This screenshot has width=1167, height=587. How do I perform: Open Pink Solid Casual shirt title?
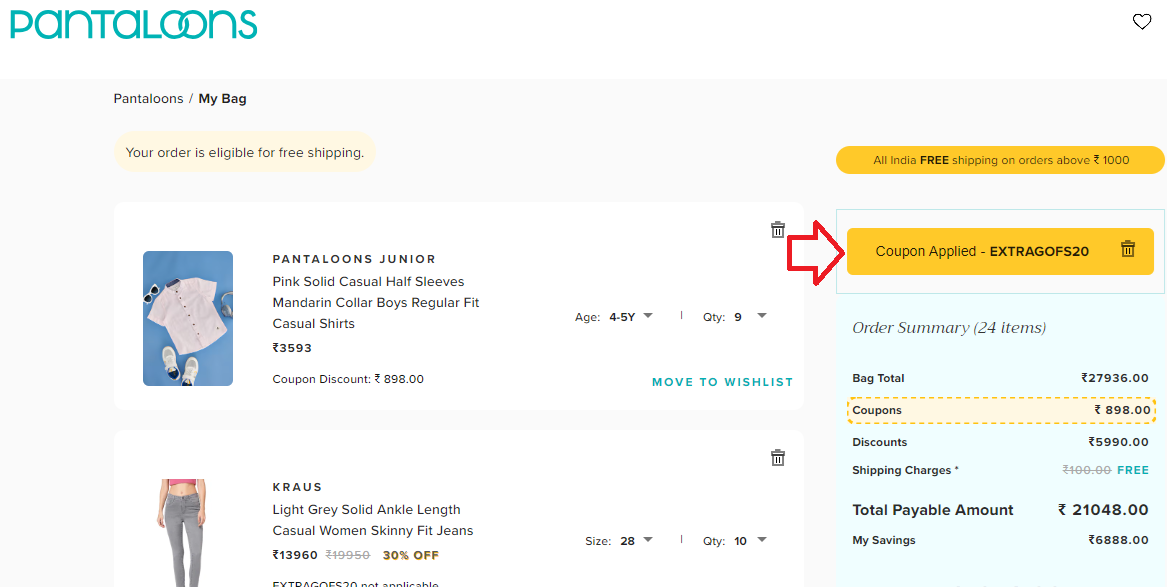coord(376,302)
